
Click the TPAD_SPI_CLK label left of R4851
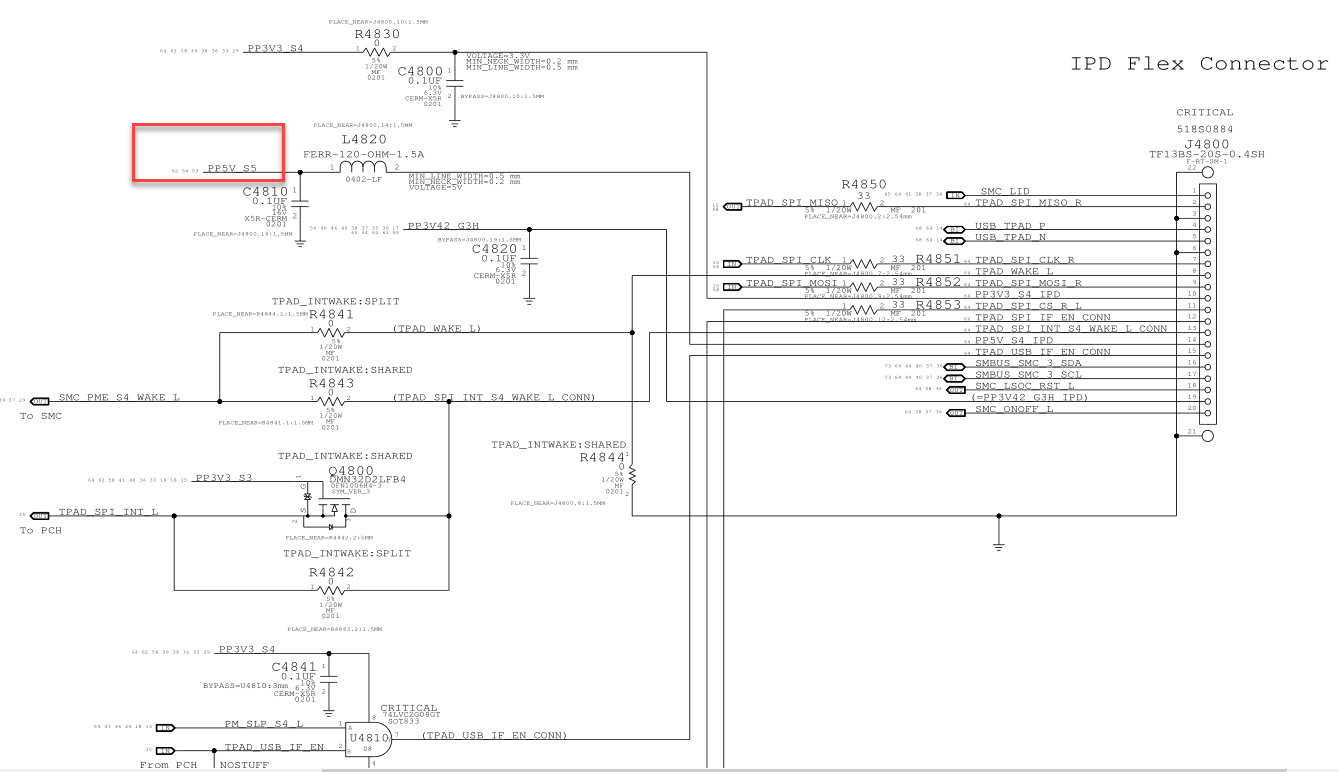point(788,260)
